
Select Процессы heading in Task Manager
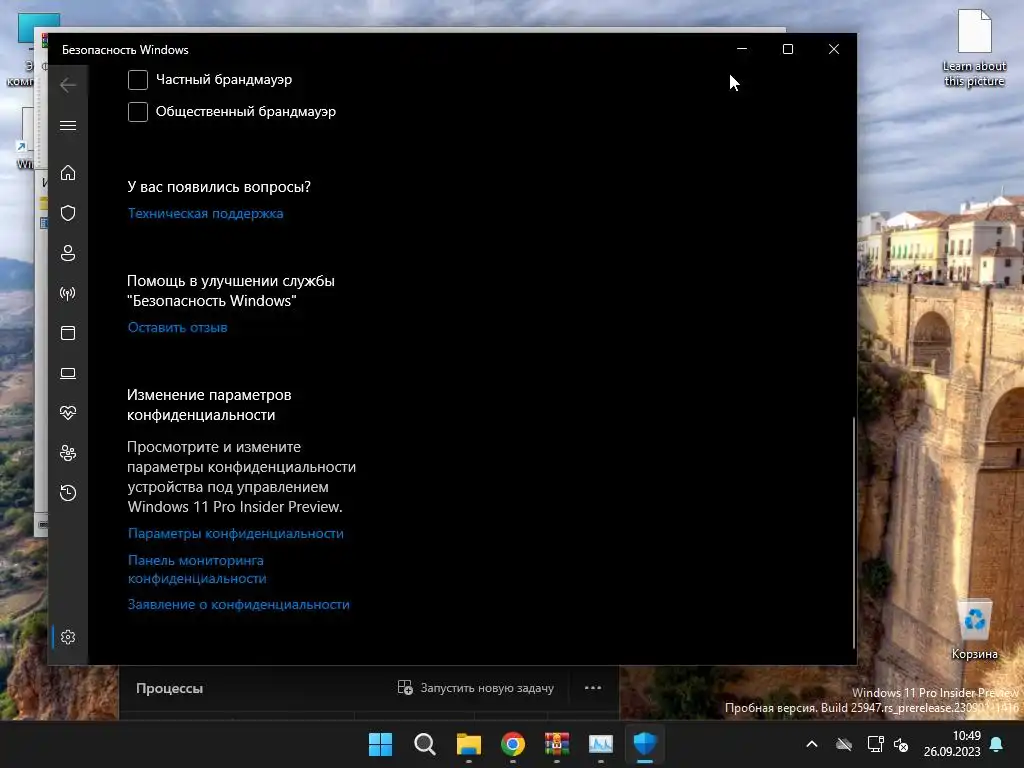click(x=170, y=688)
